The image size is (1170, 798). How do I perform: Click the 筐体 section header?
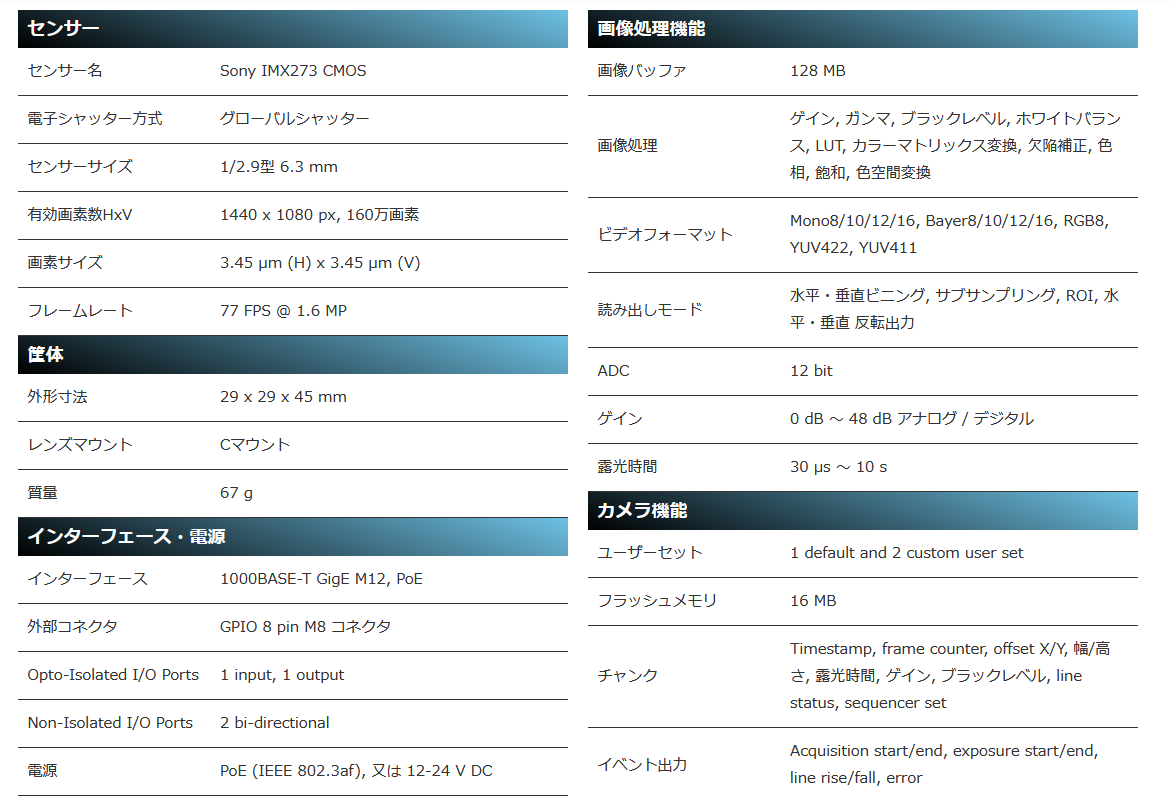pyautogui.click(x=292, y=355)
